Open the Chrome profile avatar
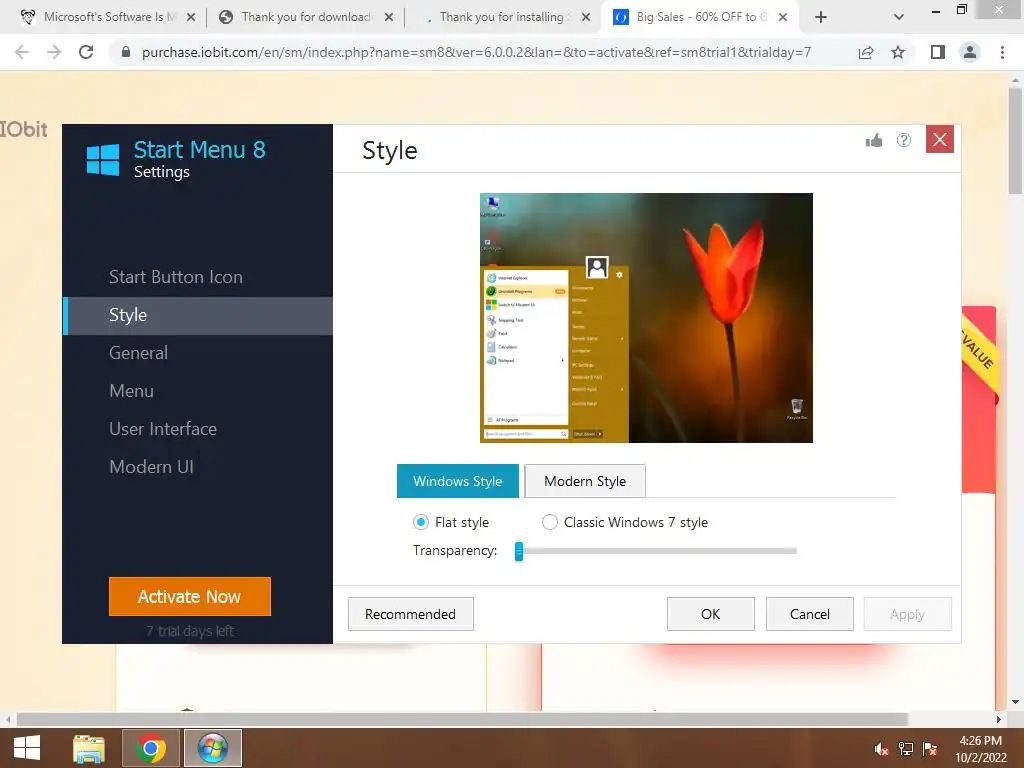The width and height of the screenshot is (1024, 768). [970, 52]
